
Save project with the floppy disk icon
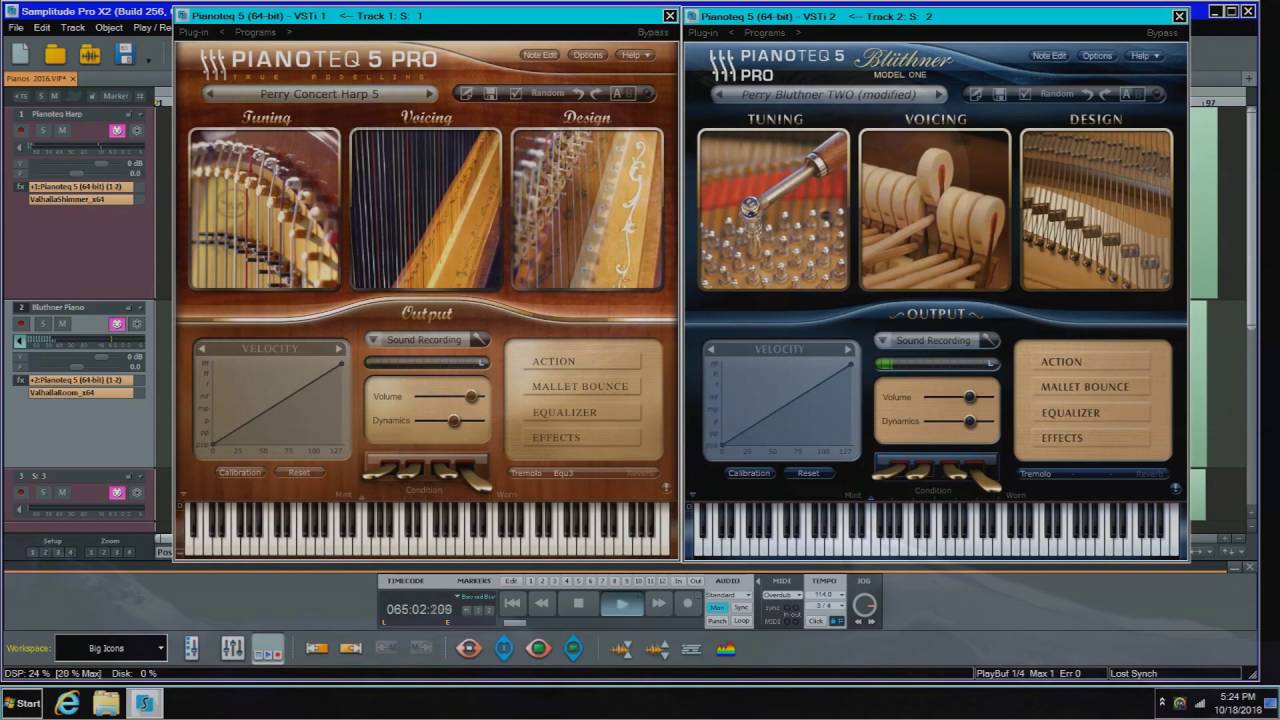[124, 53]
